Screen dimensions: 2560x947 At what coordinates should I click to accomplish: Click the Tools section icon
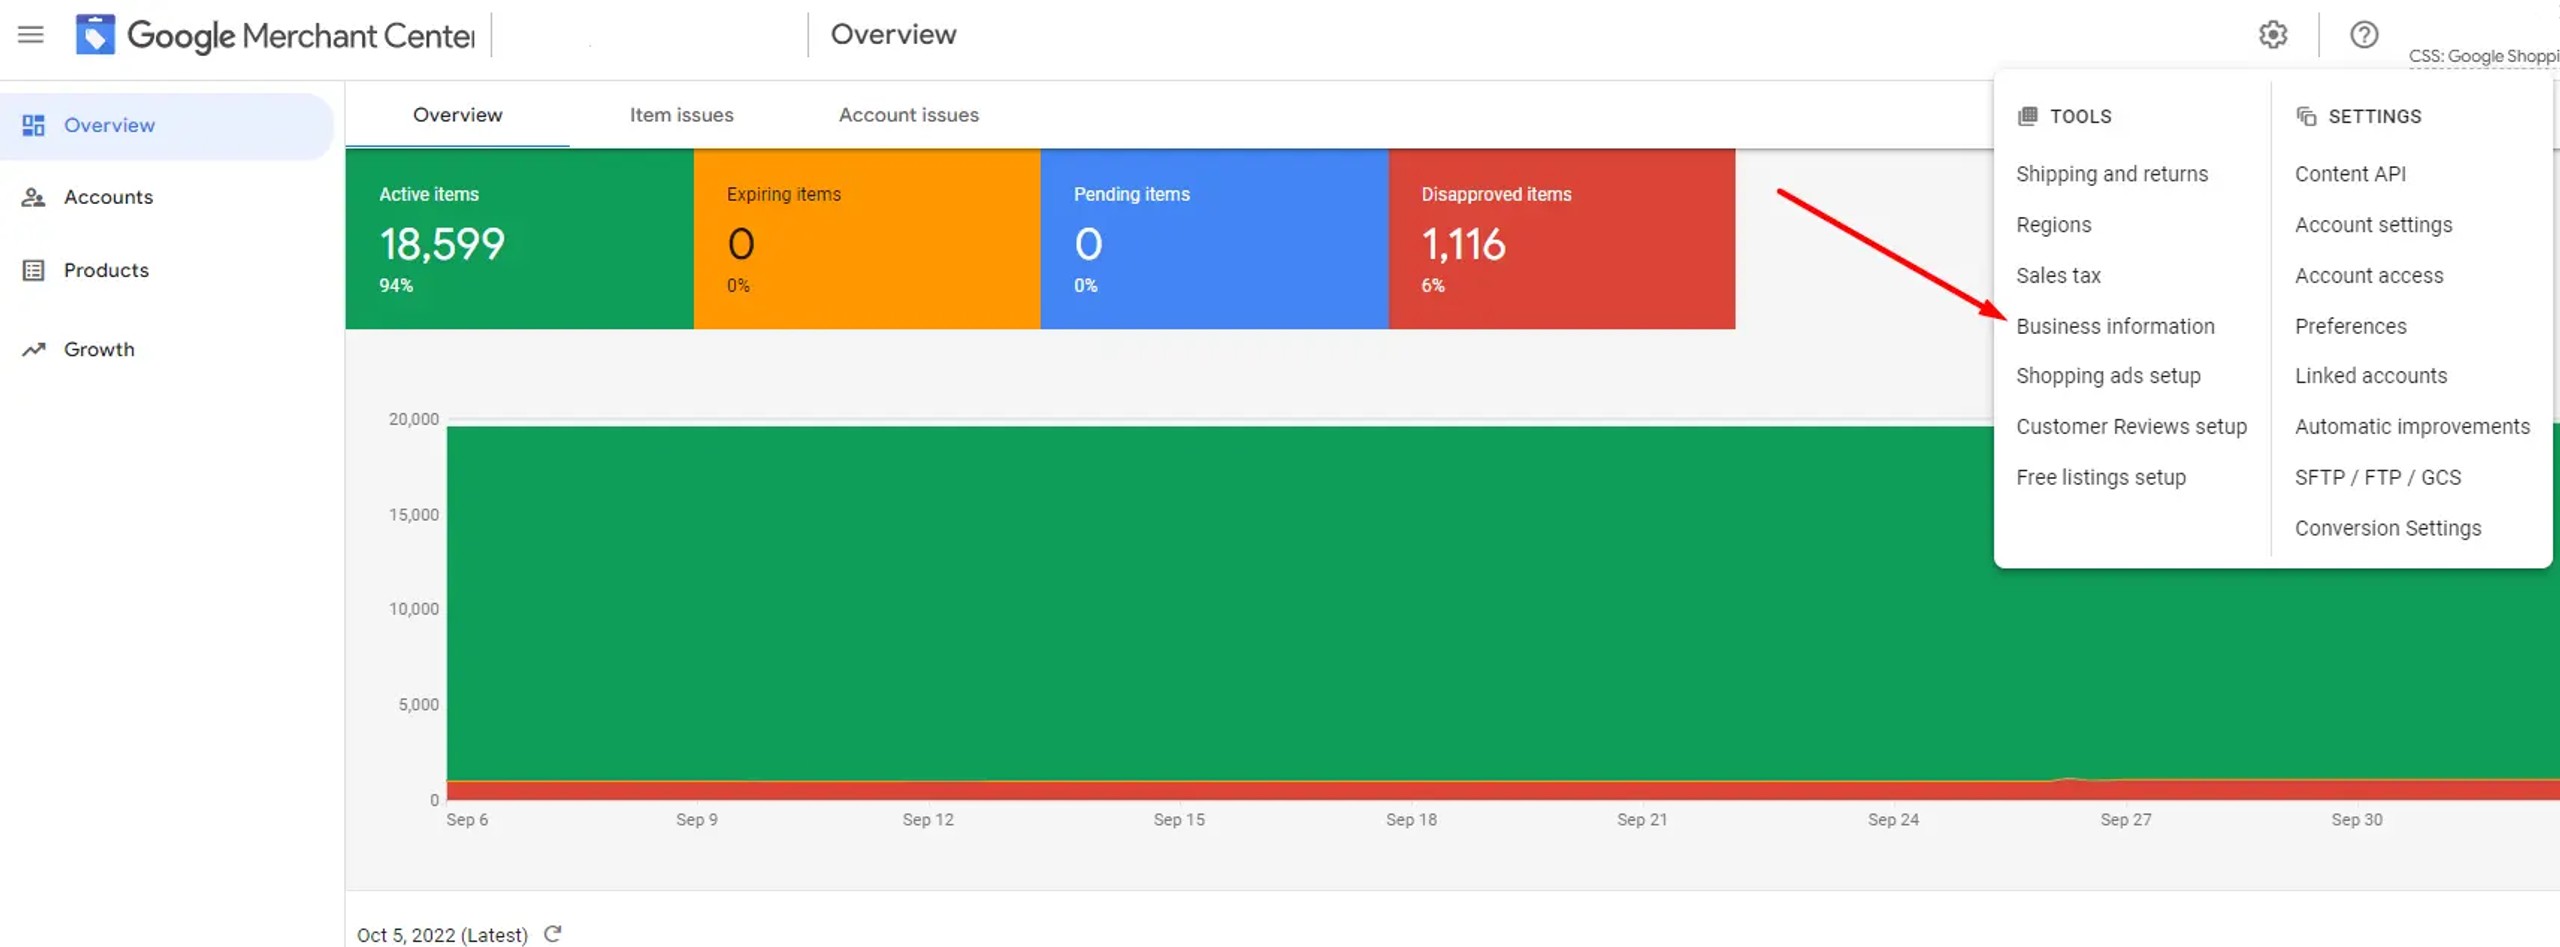coord(2027,116)
